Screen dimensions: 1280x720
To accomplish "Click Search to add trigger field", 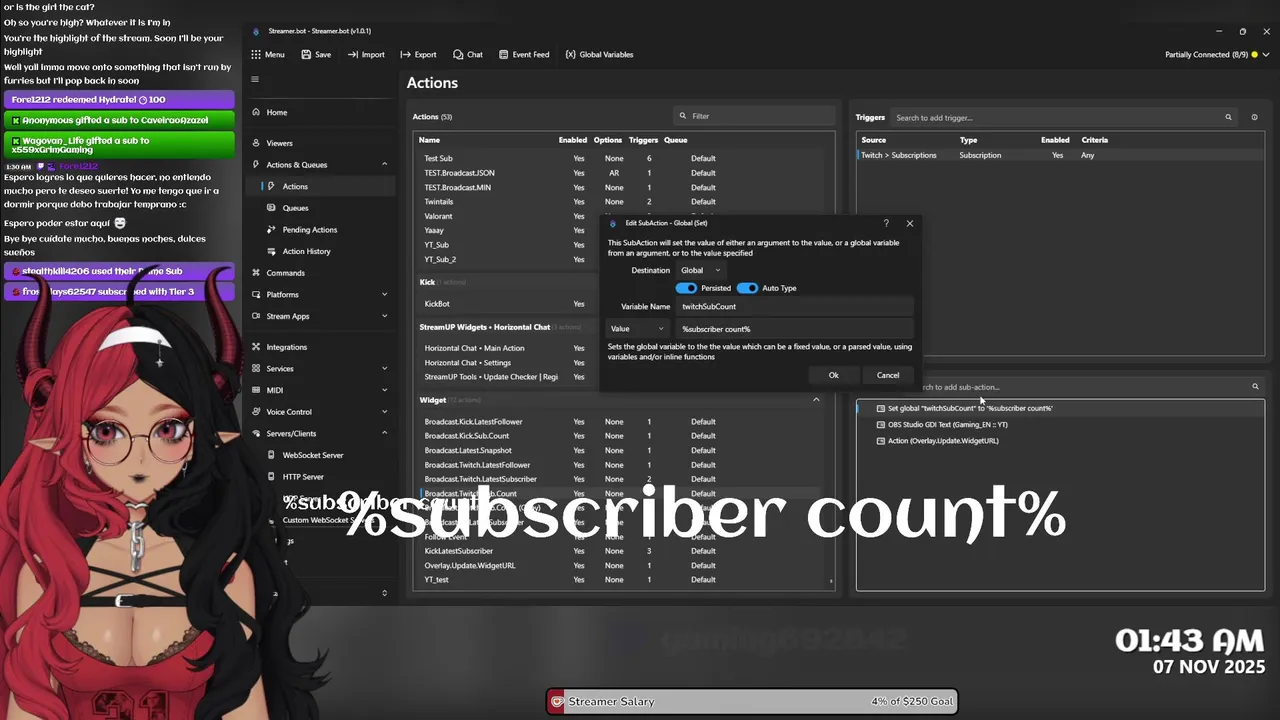I will 1064,117.
